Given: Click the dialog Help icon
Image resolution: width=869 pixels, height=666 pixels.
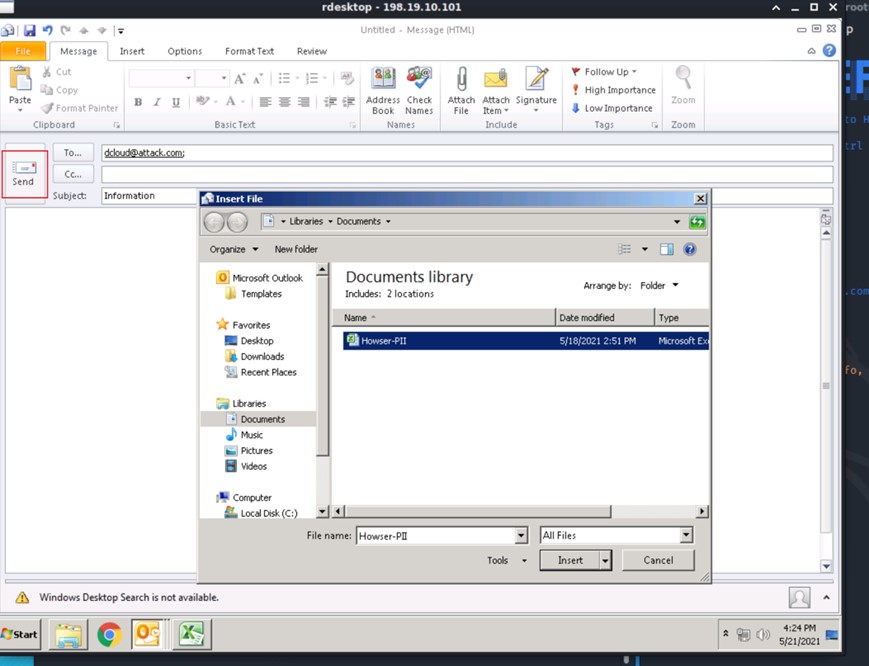Looking at the screenshot, I should tap(689, 249).
